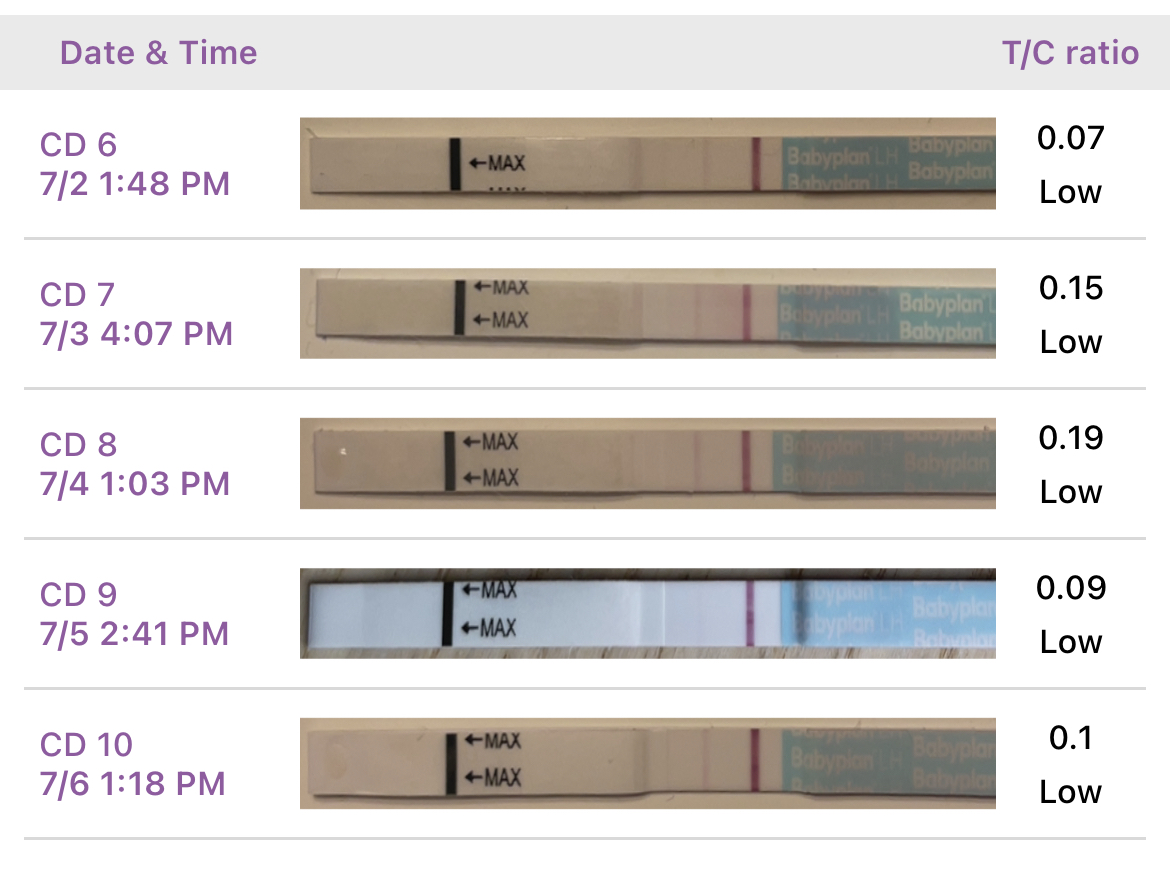Tap the 7/6 1:18 PM timestamp

tap(132, 783)
